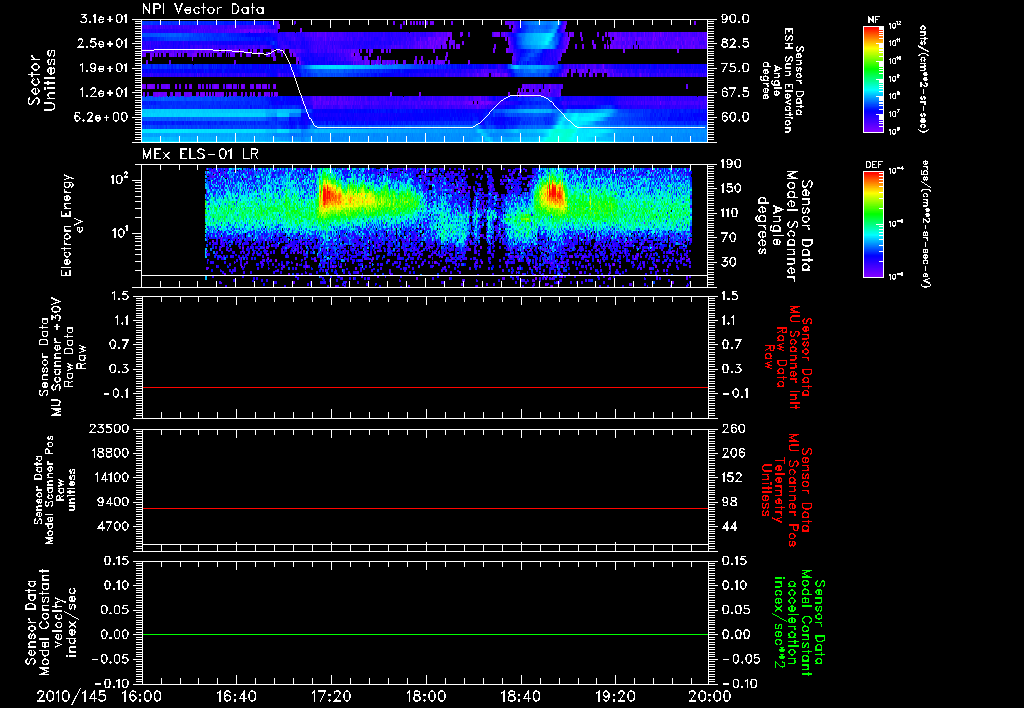Click the 190 scanner angle tick label
The image size is (1024, 708).
(x=732, y=164)
